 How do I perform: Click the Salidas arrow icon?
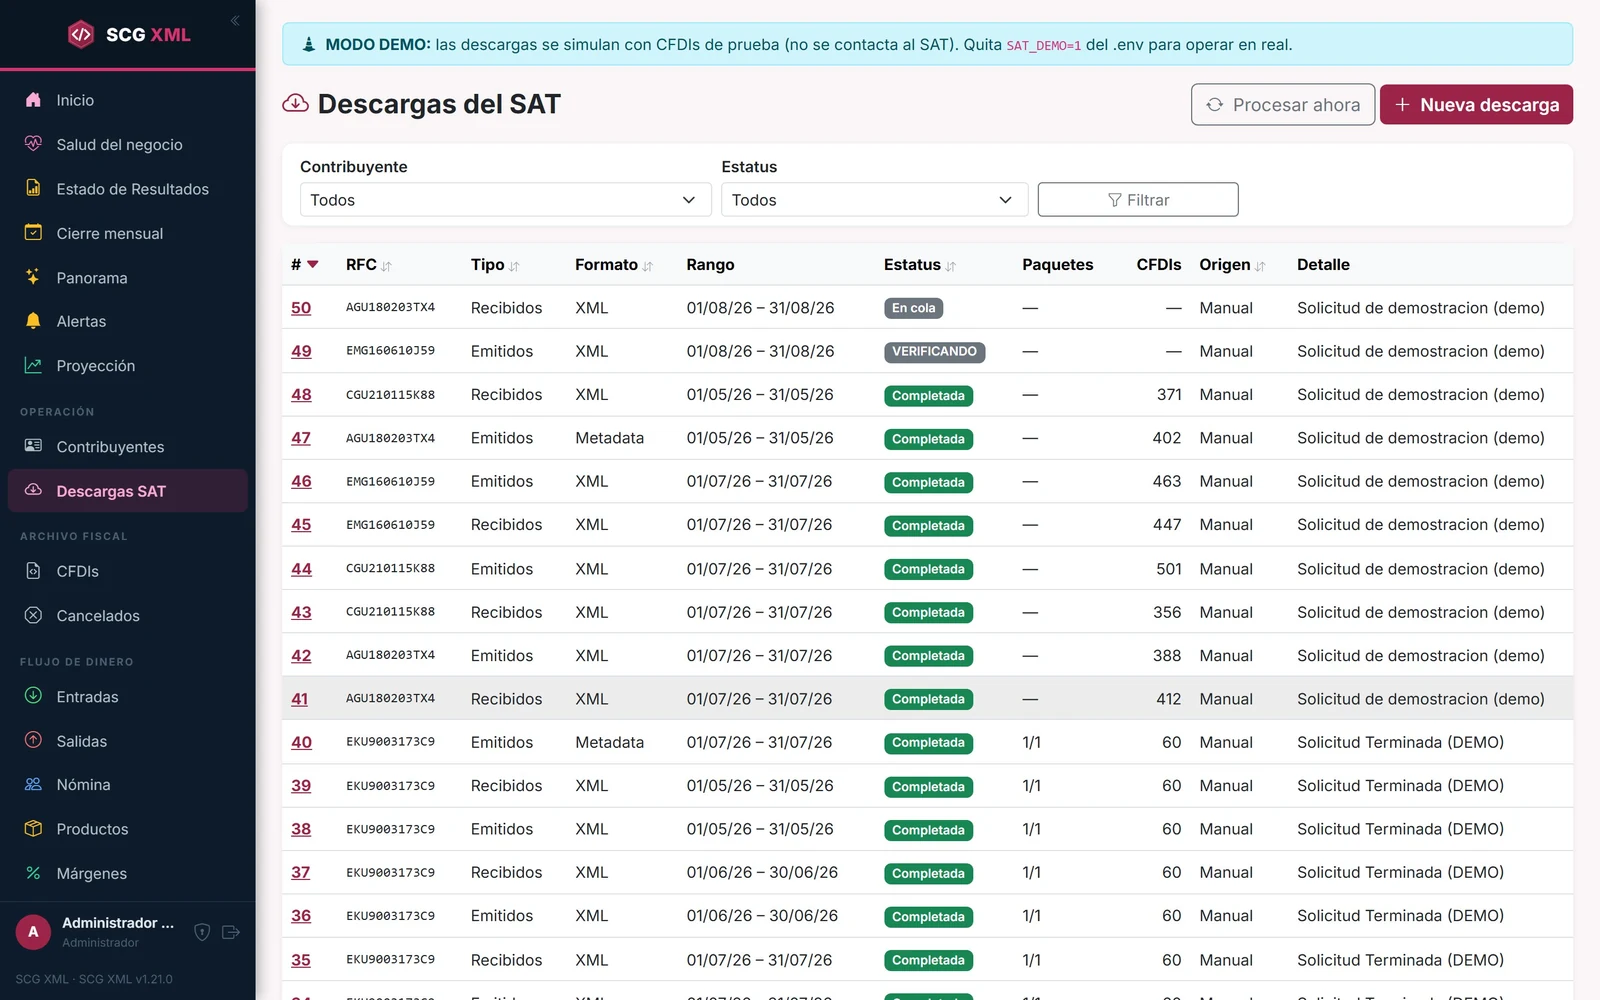(x=33, y=740)
